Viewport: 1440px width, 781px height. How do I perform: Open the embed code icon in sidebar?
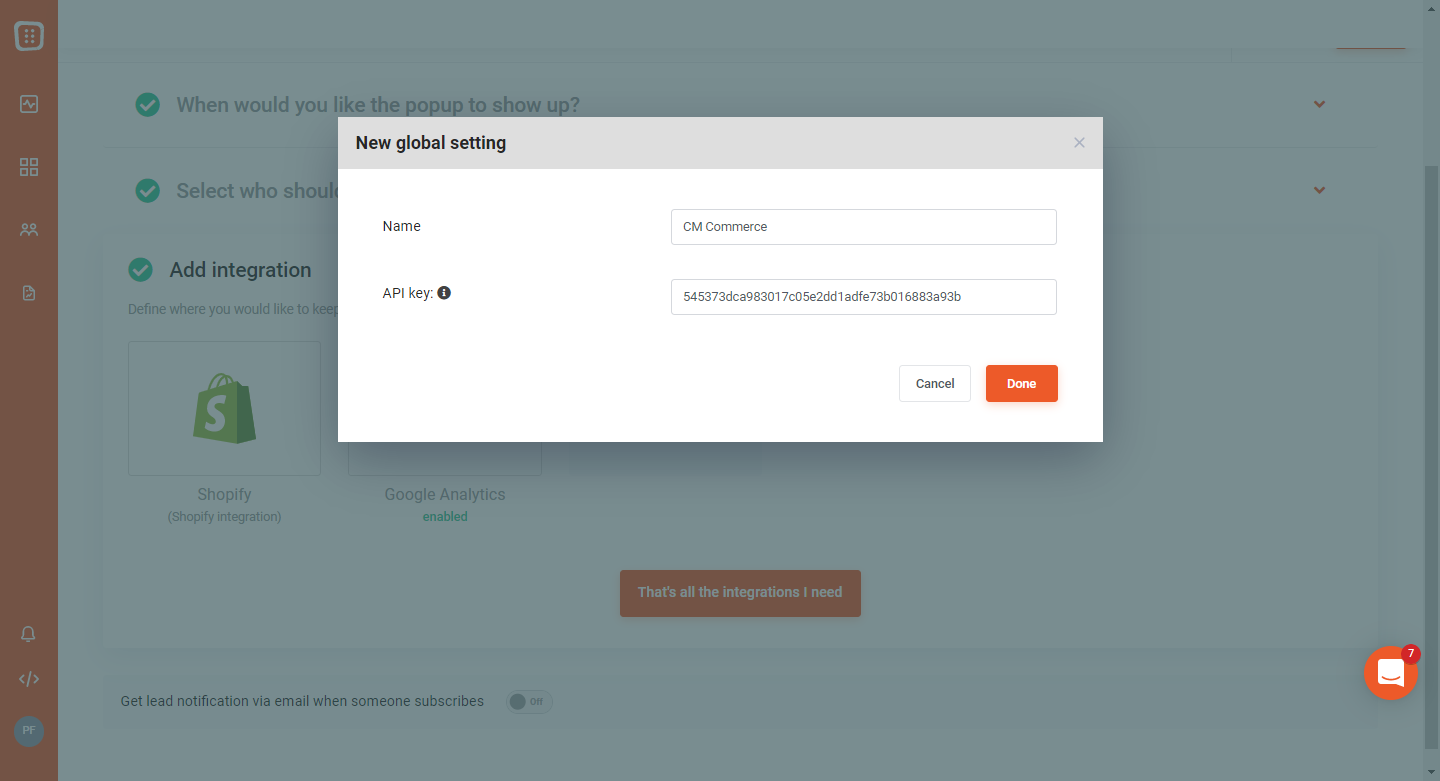click(29, 679)
